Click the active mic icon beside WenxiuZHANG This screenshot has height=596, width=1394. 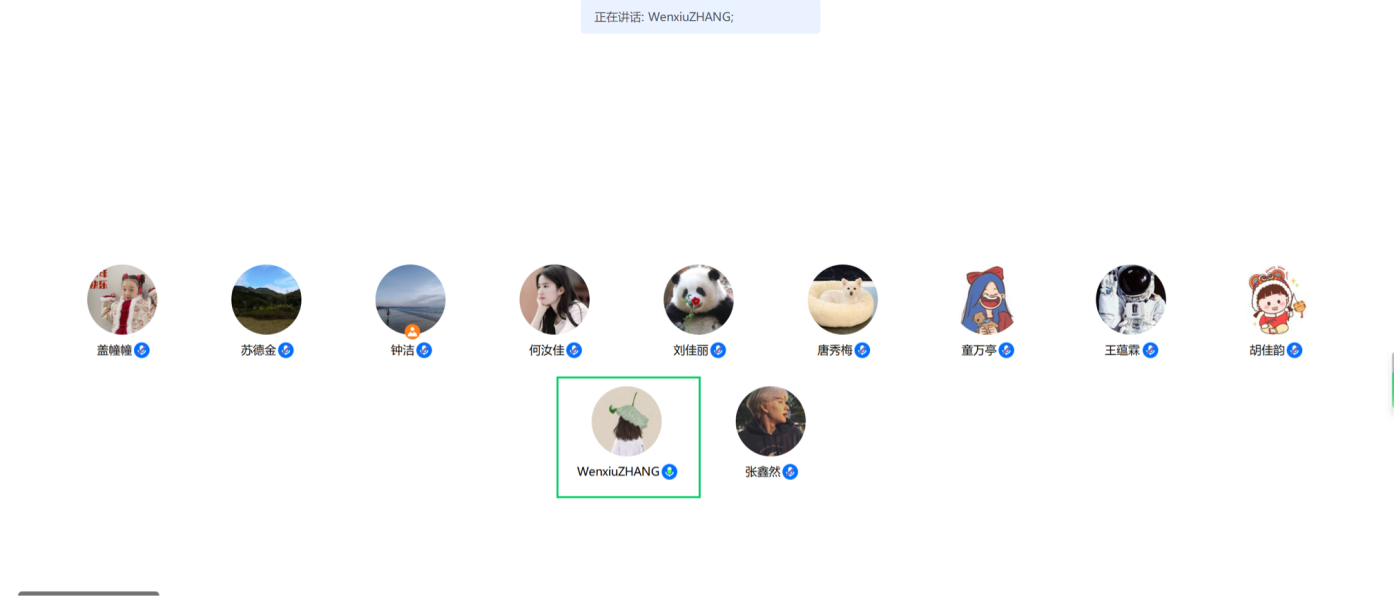click(670, 472)
